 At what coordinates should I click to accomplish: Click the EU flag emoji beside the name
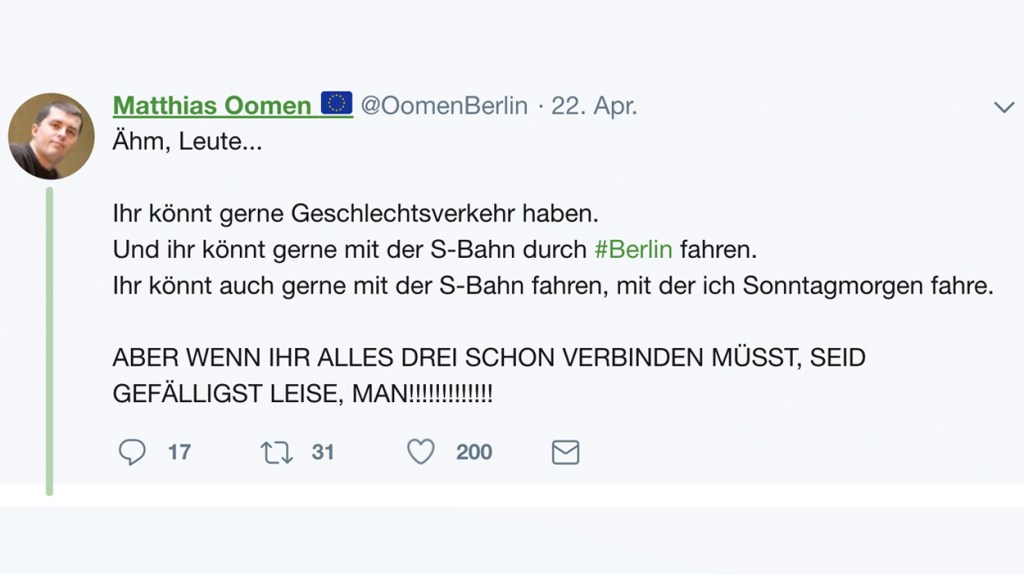click(337, 104)
